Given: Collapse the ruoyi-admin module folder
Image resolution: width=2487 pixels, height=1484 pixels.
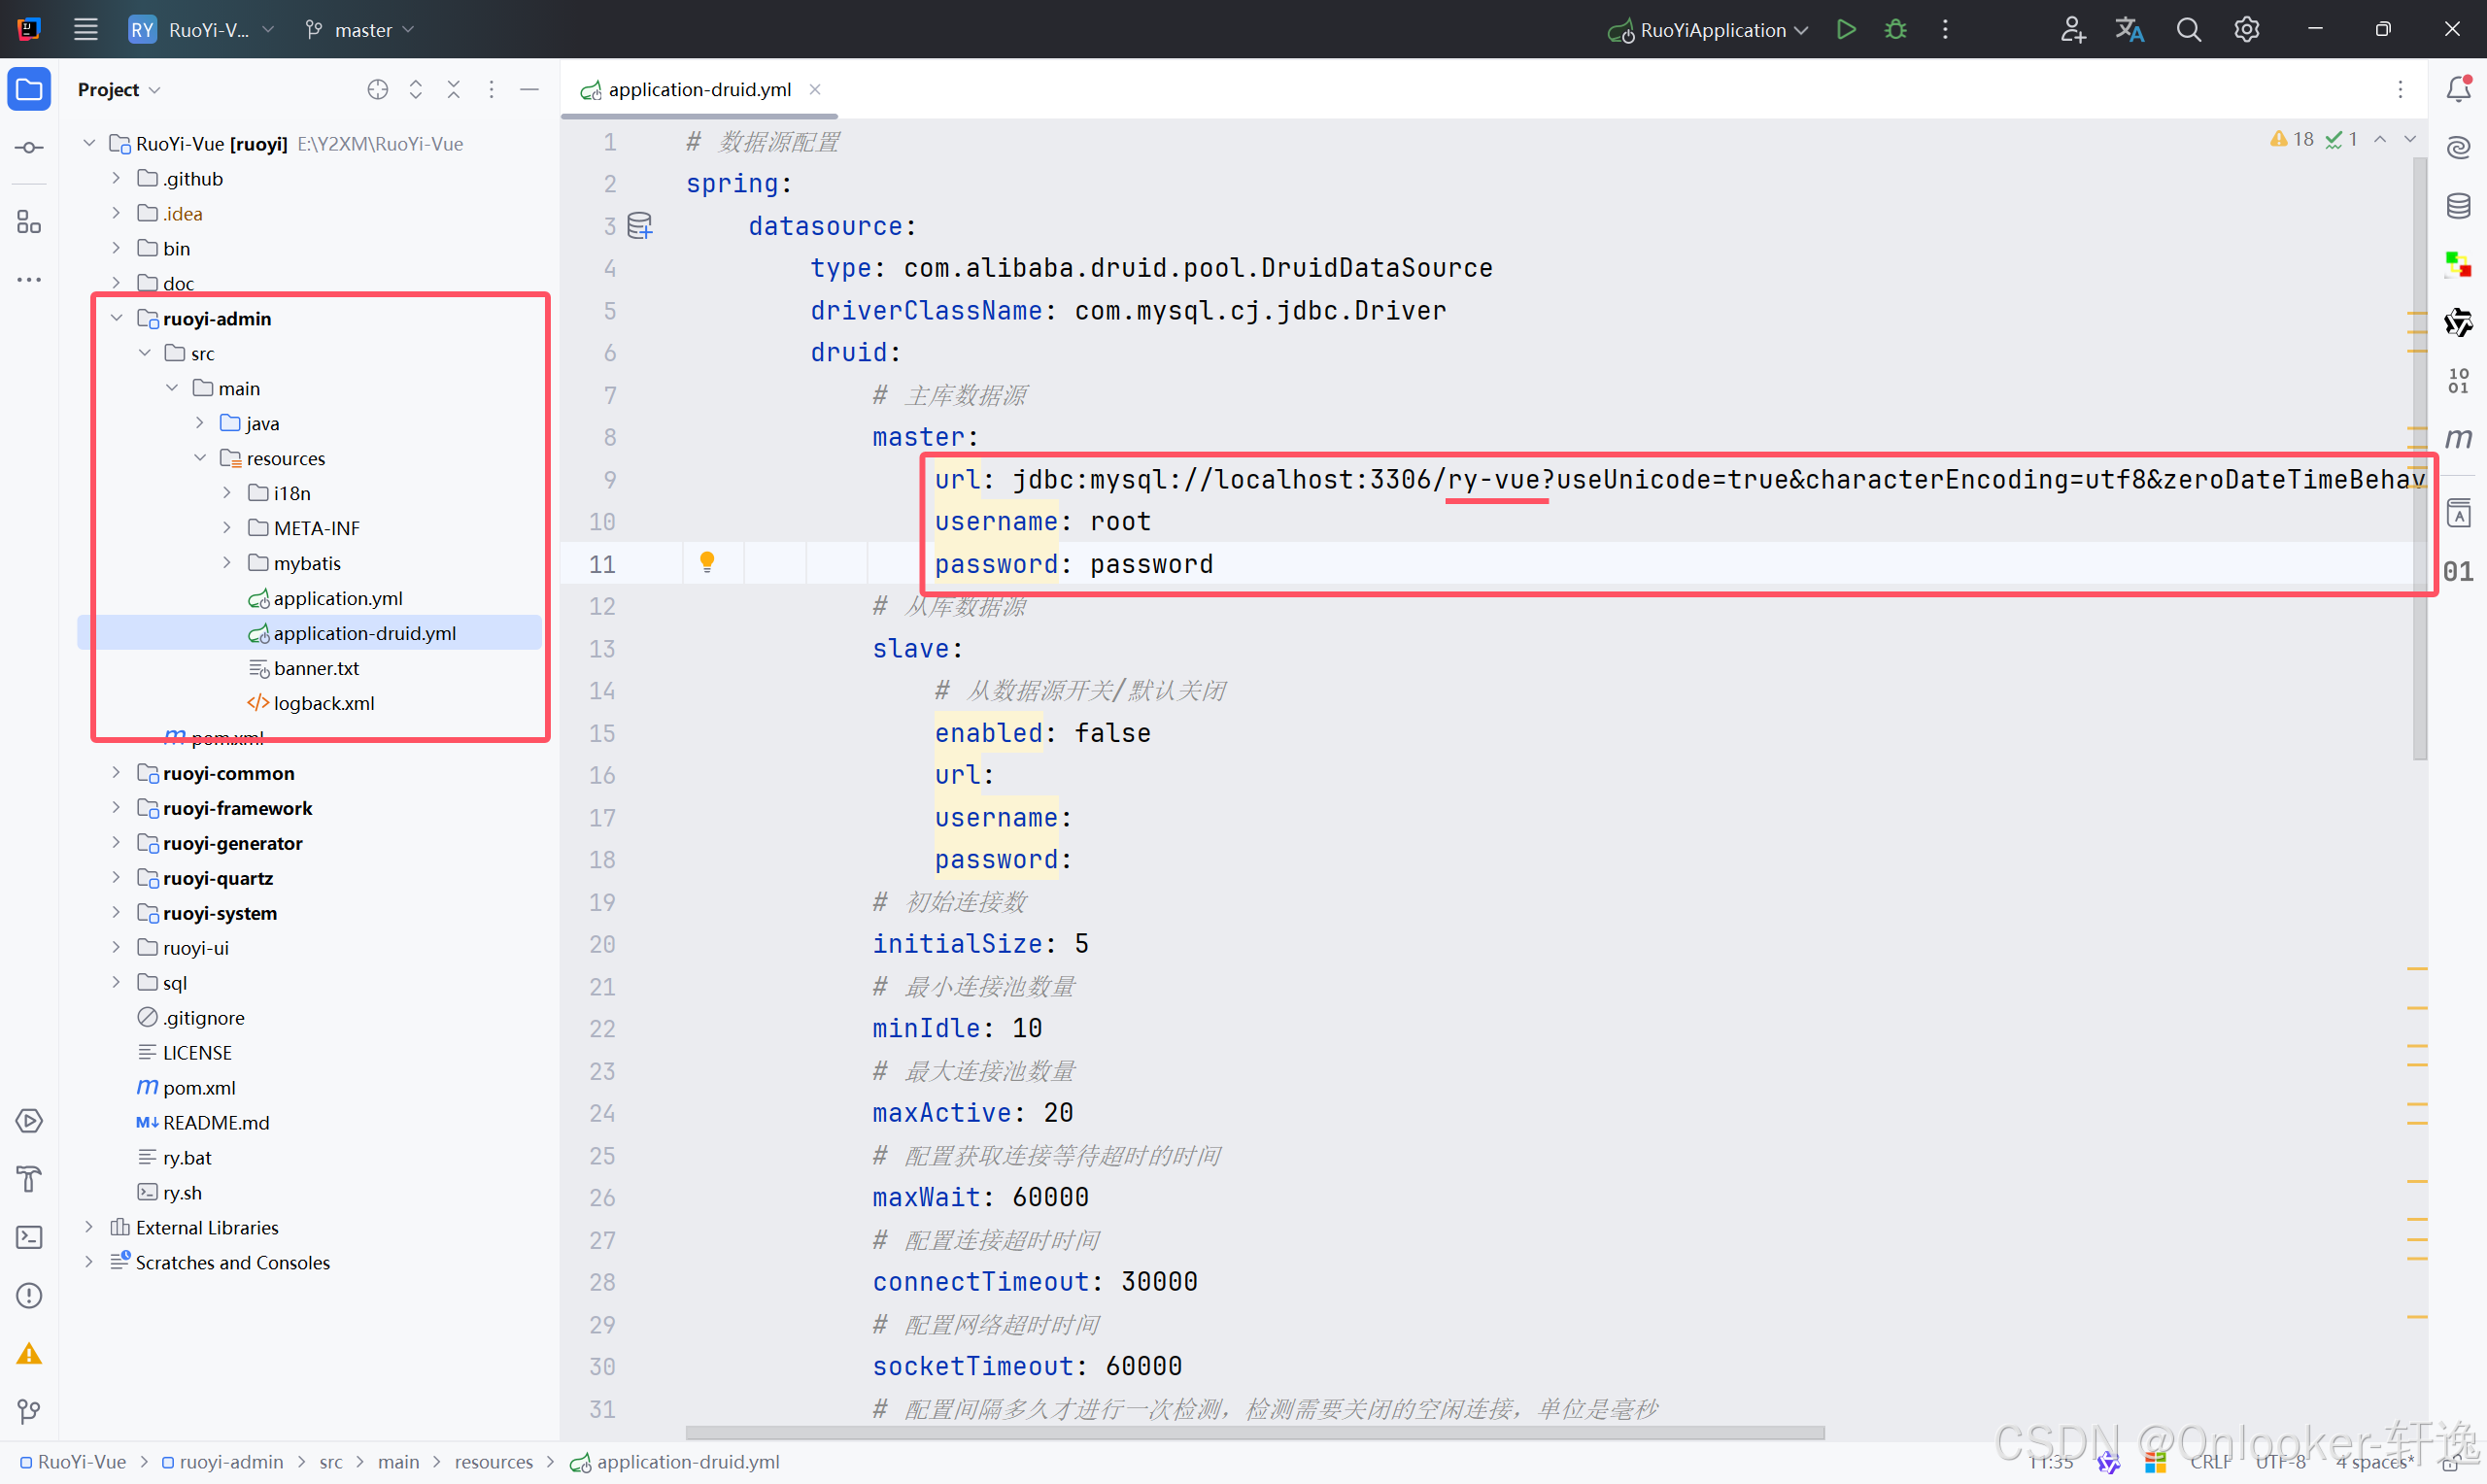Looking at the screenshot, I should (117, 318).
